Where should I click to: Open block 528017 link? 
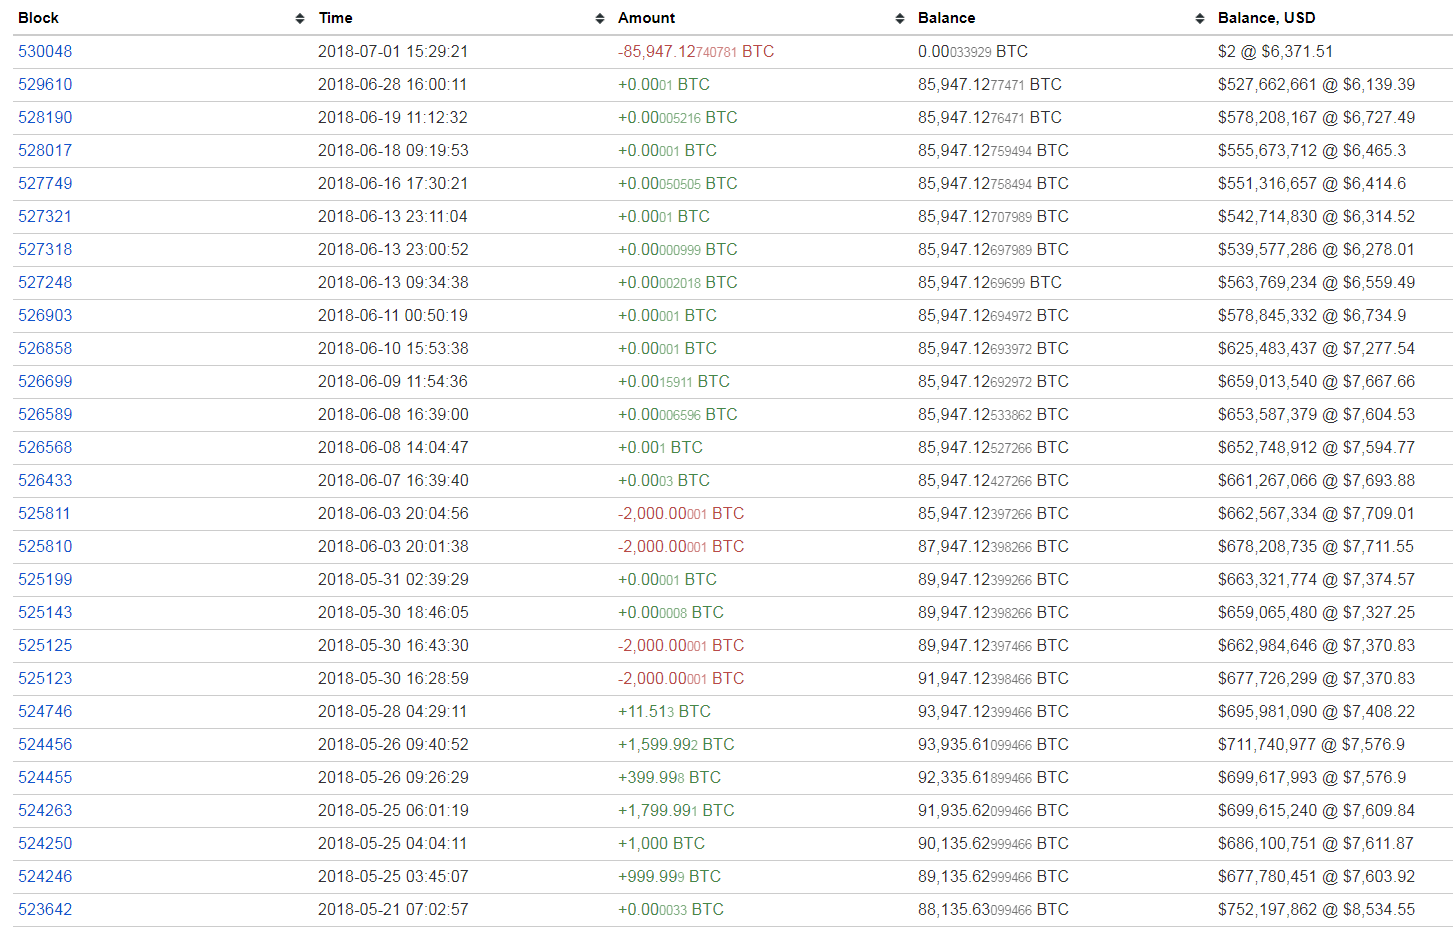[45, 151]
